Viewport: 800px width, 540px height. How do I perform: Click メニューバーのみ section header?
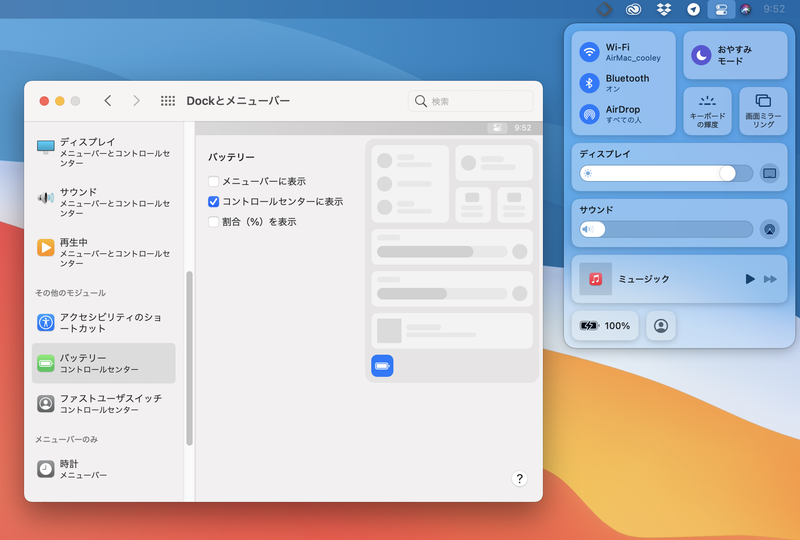pyautogui.click(x=66, y=439)
